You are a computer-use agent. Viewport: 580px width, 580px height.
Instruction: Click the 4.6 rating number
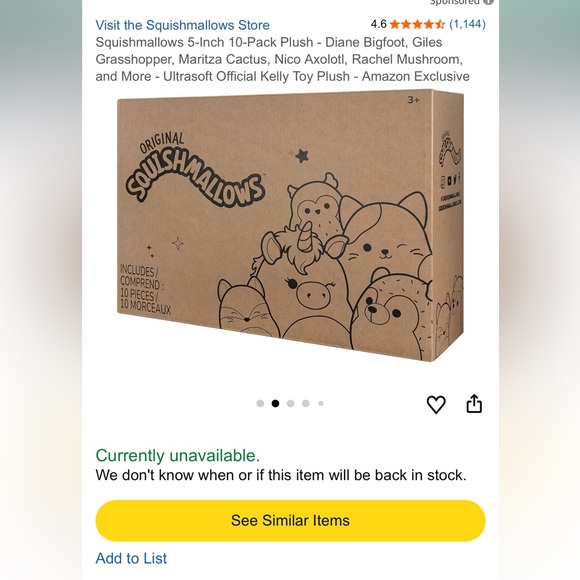coord(378,24)
